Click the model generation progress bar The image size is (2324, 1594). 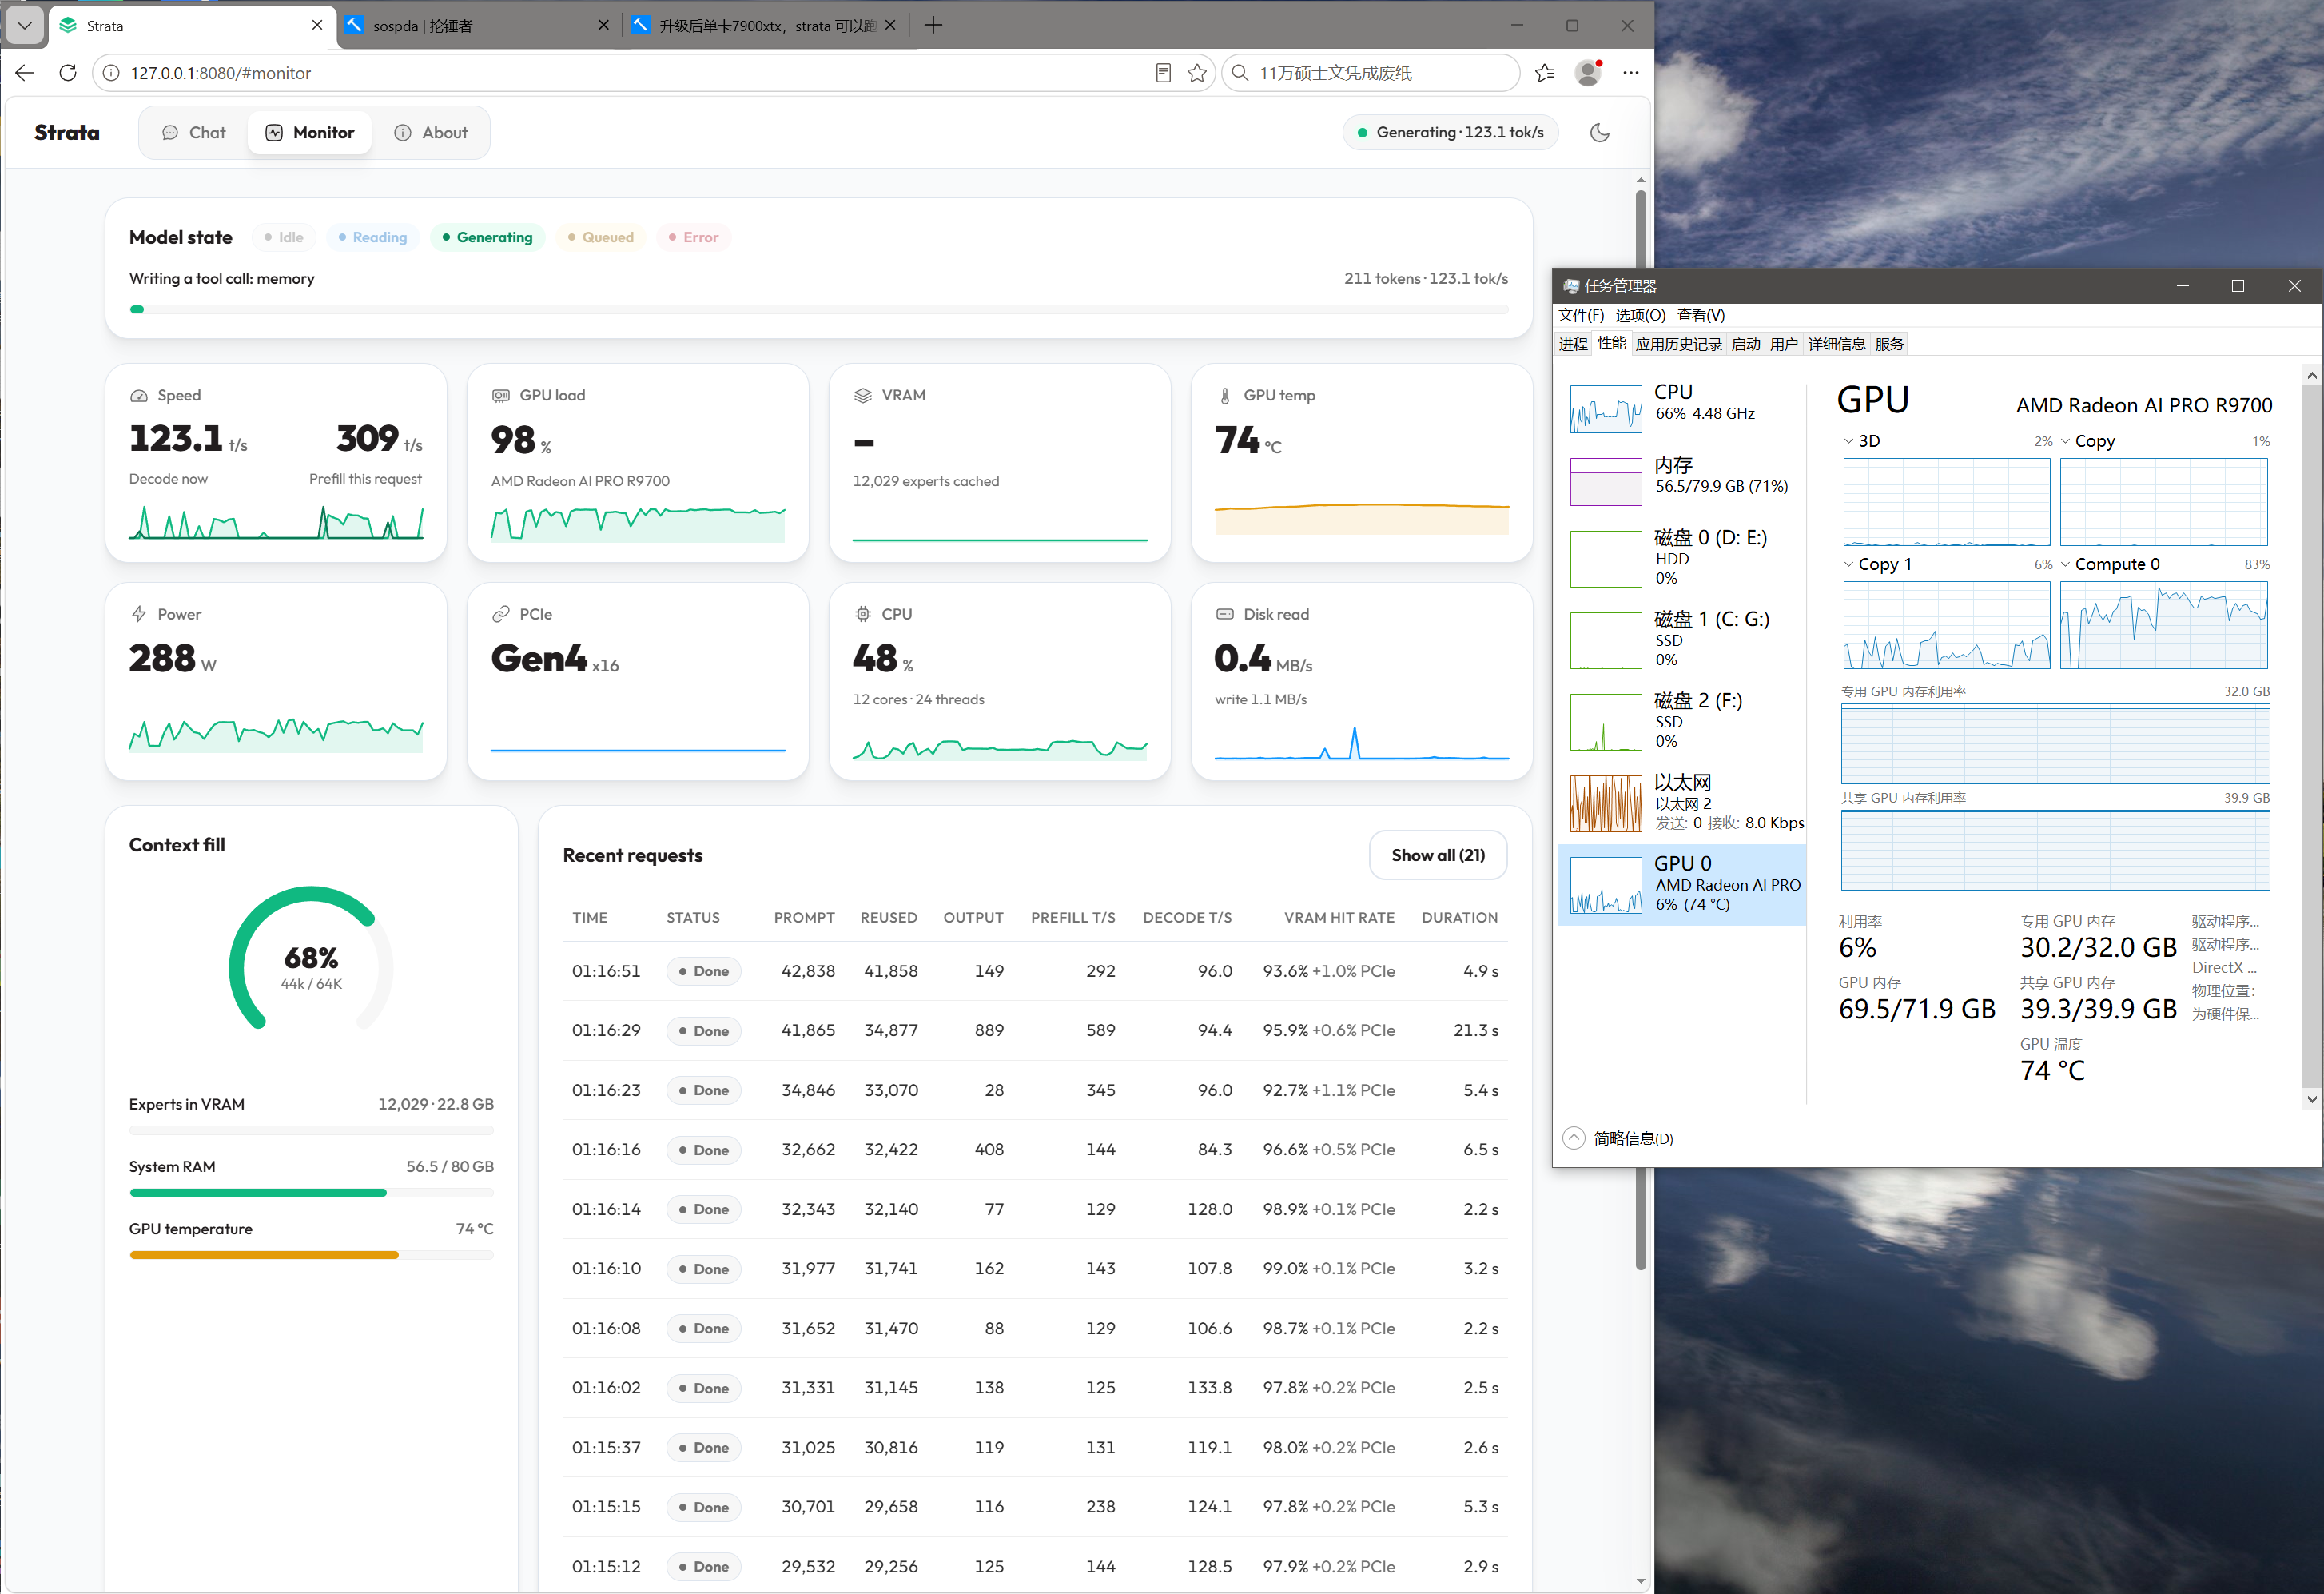click(x=819, y=310)
